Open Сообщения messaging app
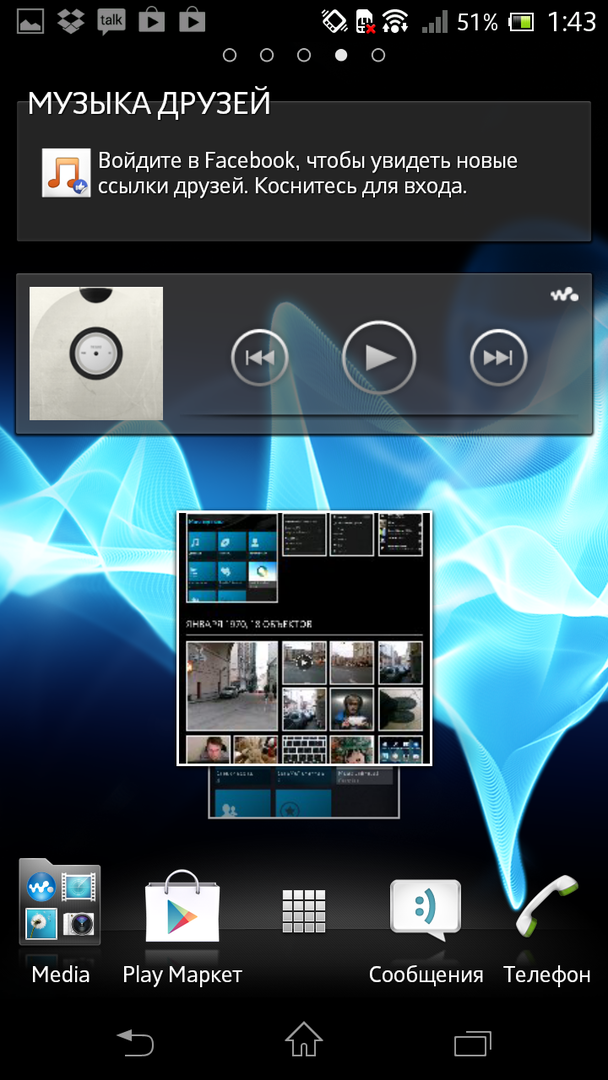608x1080 pixels. pos(425,911)
